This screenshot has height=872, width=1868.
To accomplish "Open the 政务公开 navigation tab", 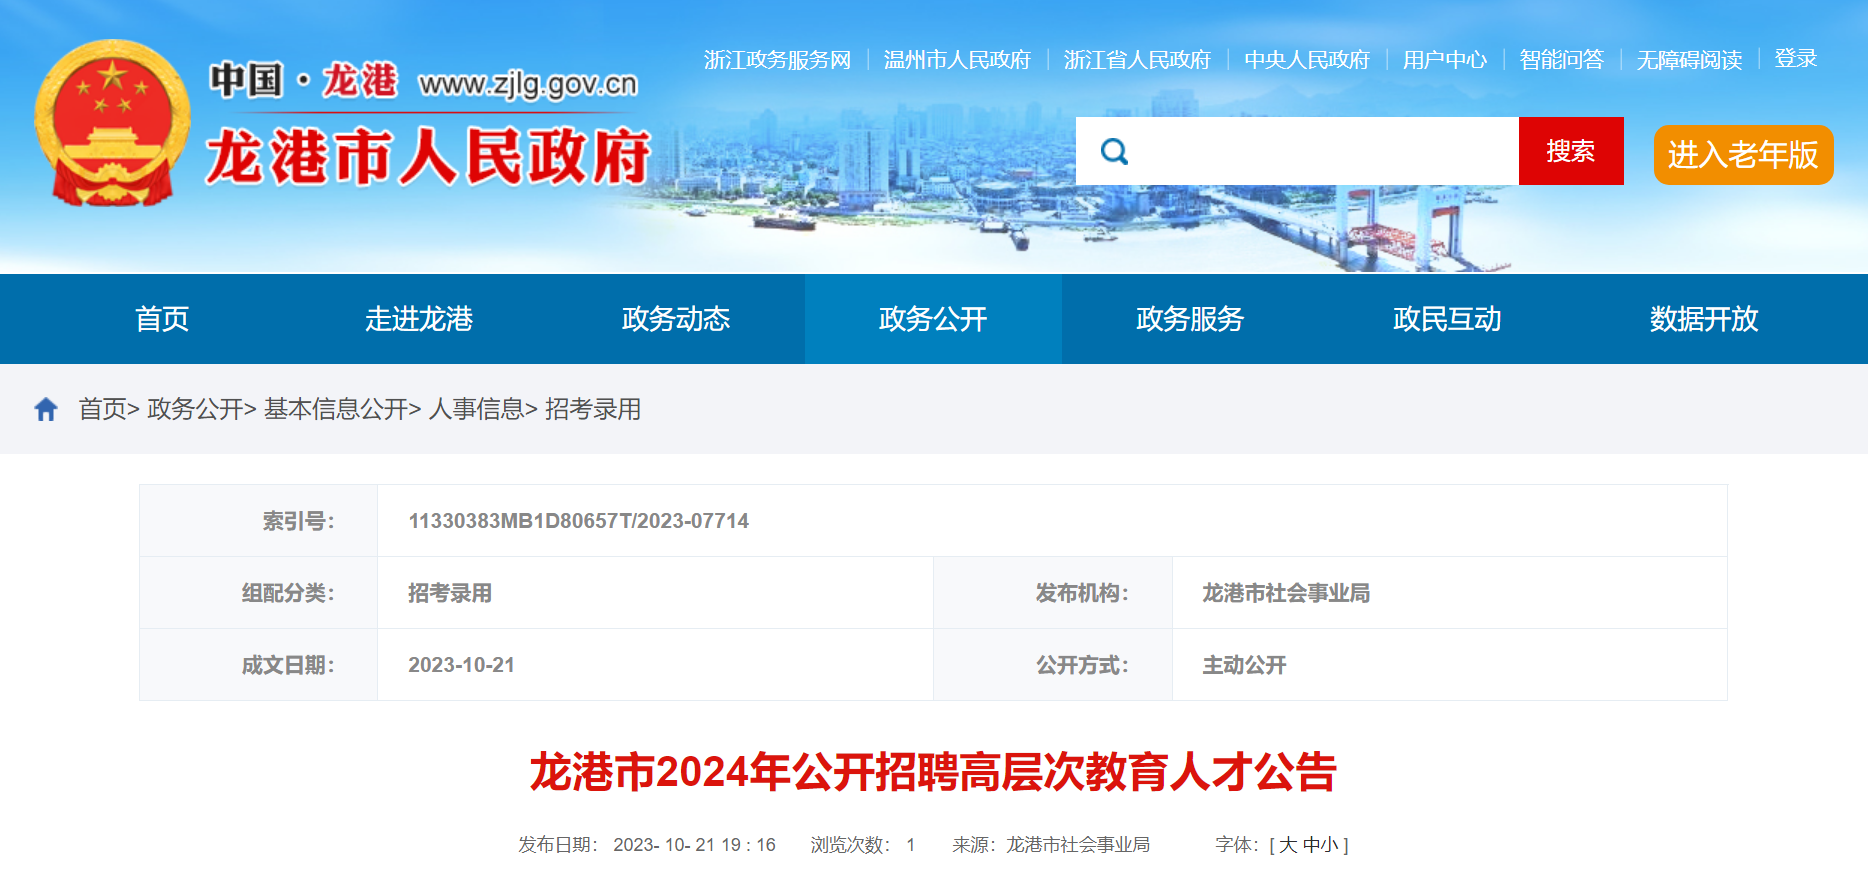I will tap(933, 319).
